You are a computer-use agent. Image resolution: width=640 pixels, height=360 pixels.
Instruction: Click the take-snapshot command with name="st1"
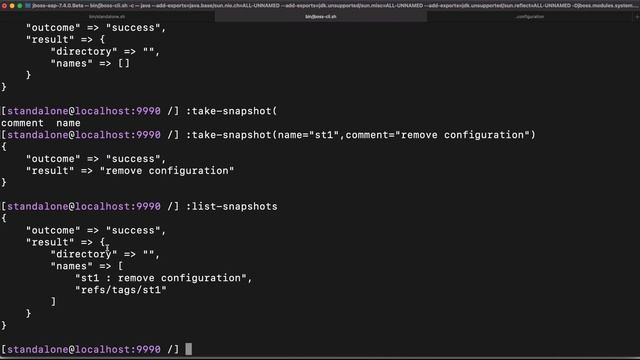click(x=360, y=135)
